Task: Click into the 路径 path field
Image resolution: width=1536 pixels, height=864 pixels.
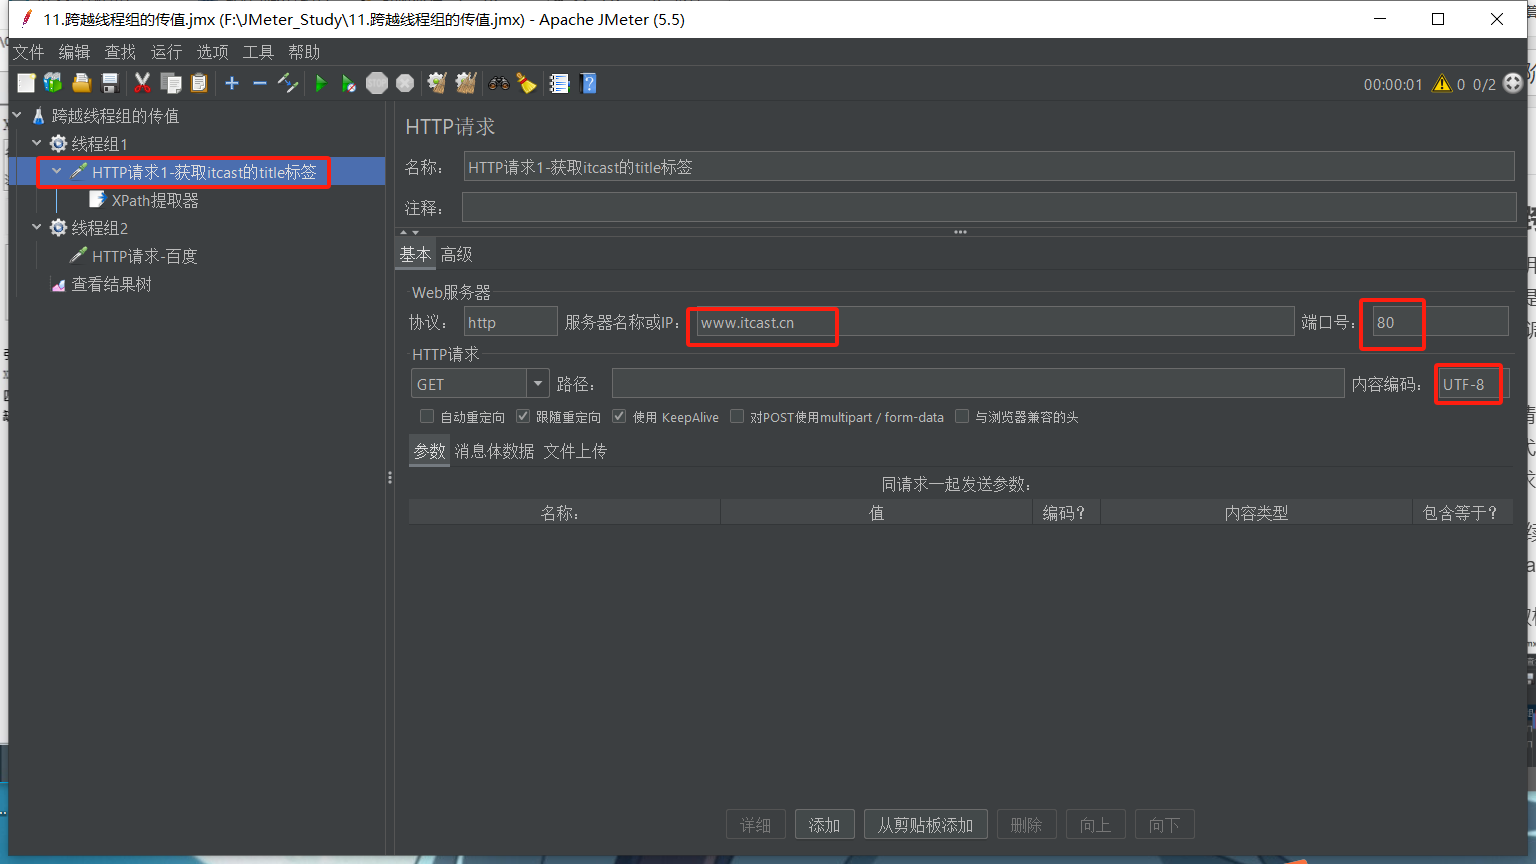Action: coord(978,383)
